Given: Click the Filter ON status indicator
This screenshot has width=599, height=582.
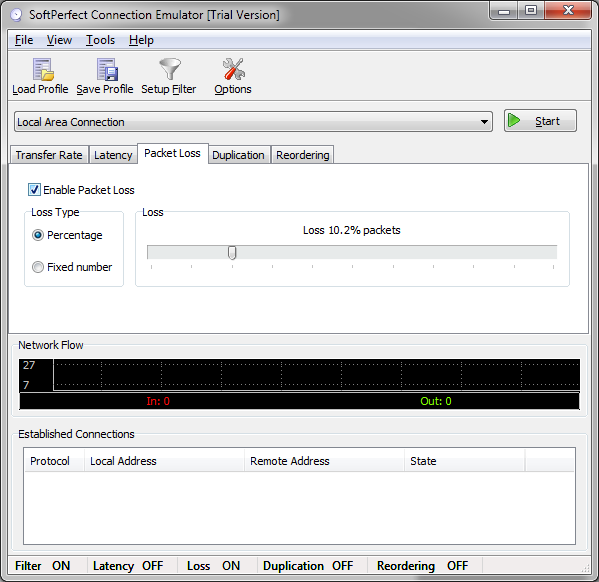Looking at the screenshot, I should (42, 566).
